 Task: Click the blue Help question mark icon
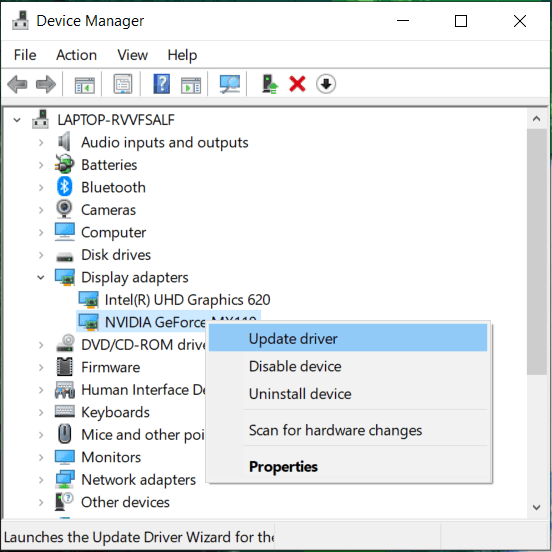point(162,84)
